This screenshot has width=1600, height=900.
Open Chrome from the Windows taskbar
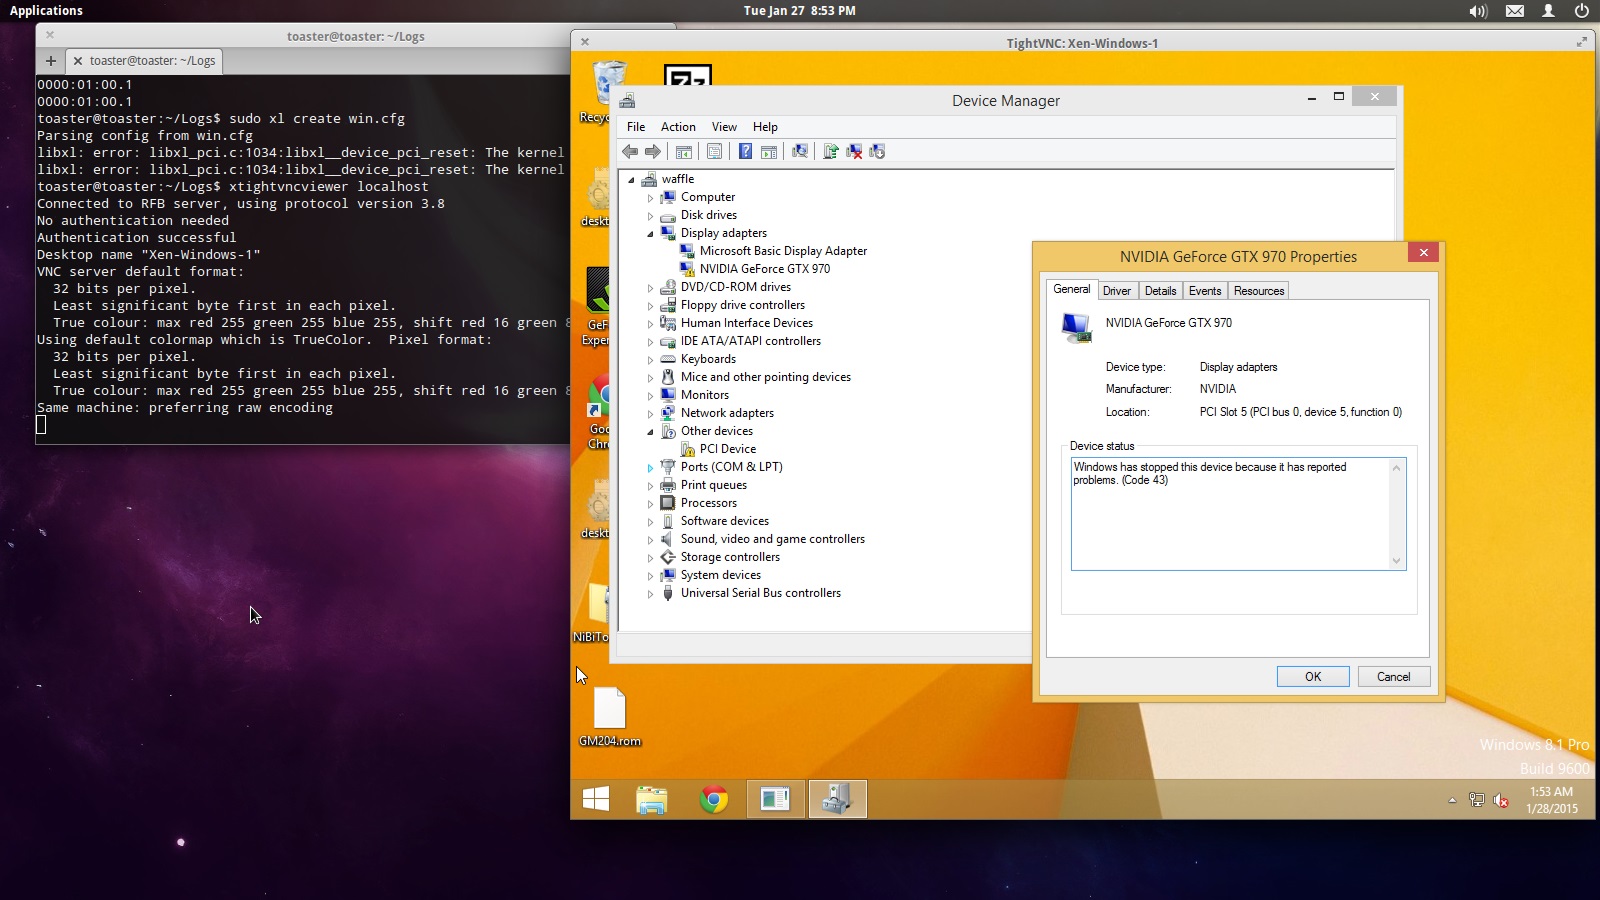pyautogui.click(x=714, y=799)
